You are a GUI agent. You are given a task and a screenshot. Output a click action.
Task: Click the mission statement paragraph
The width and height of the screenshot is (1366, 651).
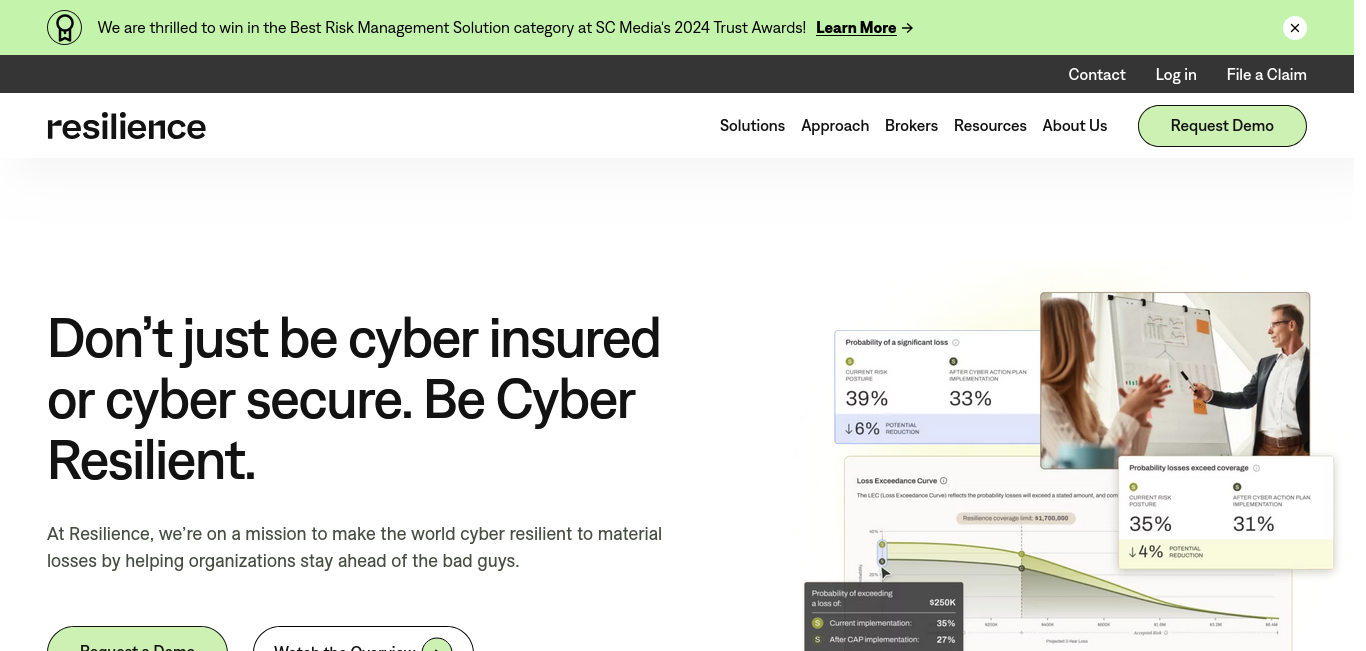point(354,547)
